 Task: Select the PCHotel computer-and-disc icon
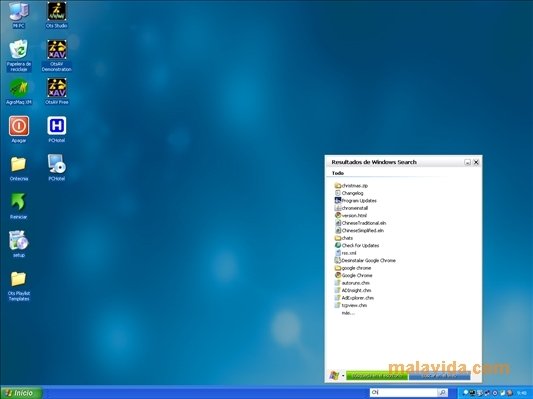click(56, 168)
